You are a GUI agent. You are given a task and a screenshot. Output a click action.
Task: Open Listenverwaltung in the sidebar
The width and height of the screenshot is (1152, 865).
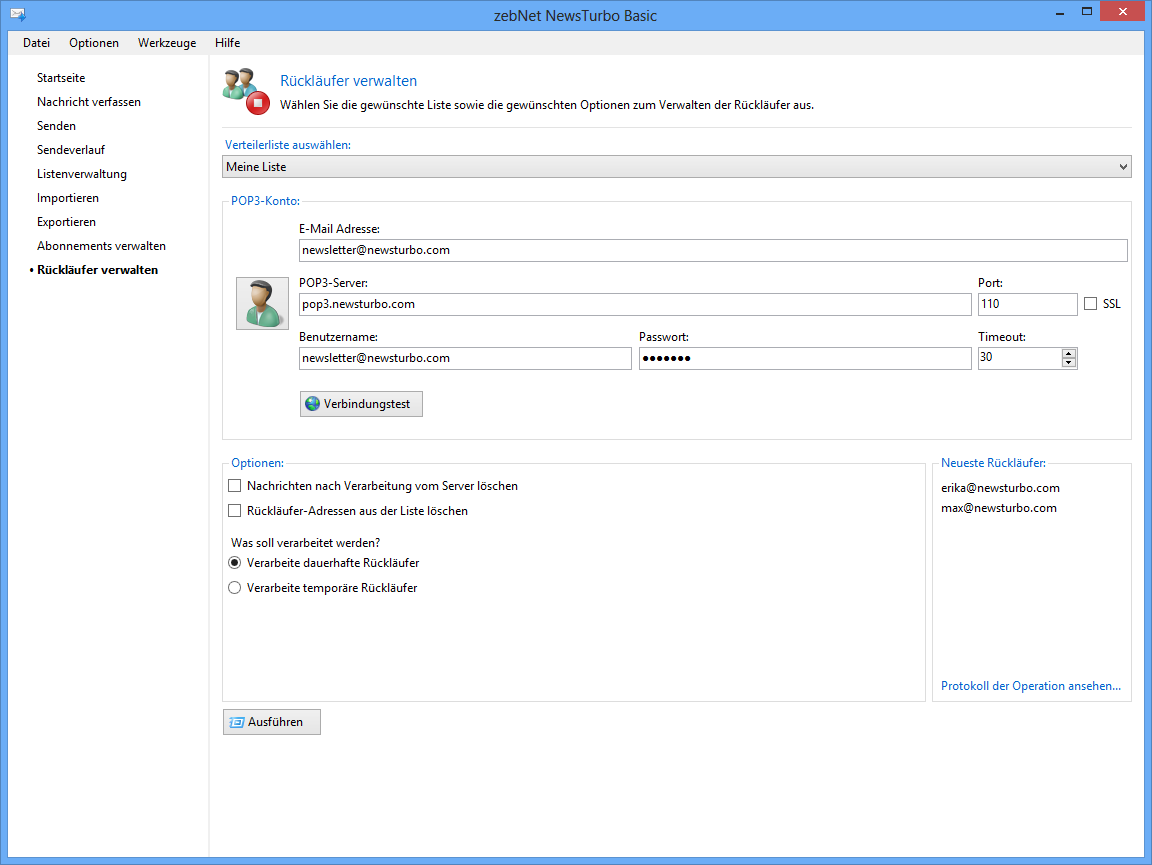[x=82, y=174]
